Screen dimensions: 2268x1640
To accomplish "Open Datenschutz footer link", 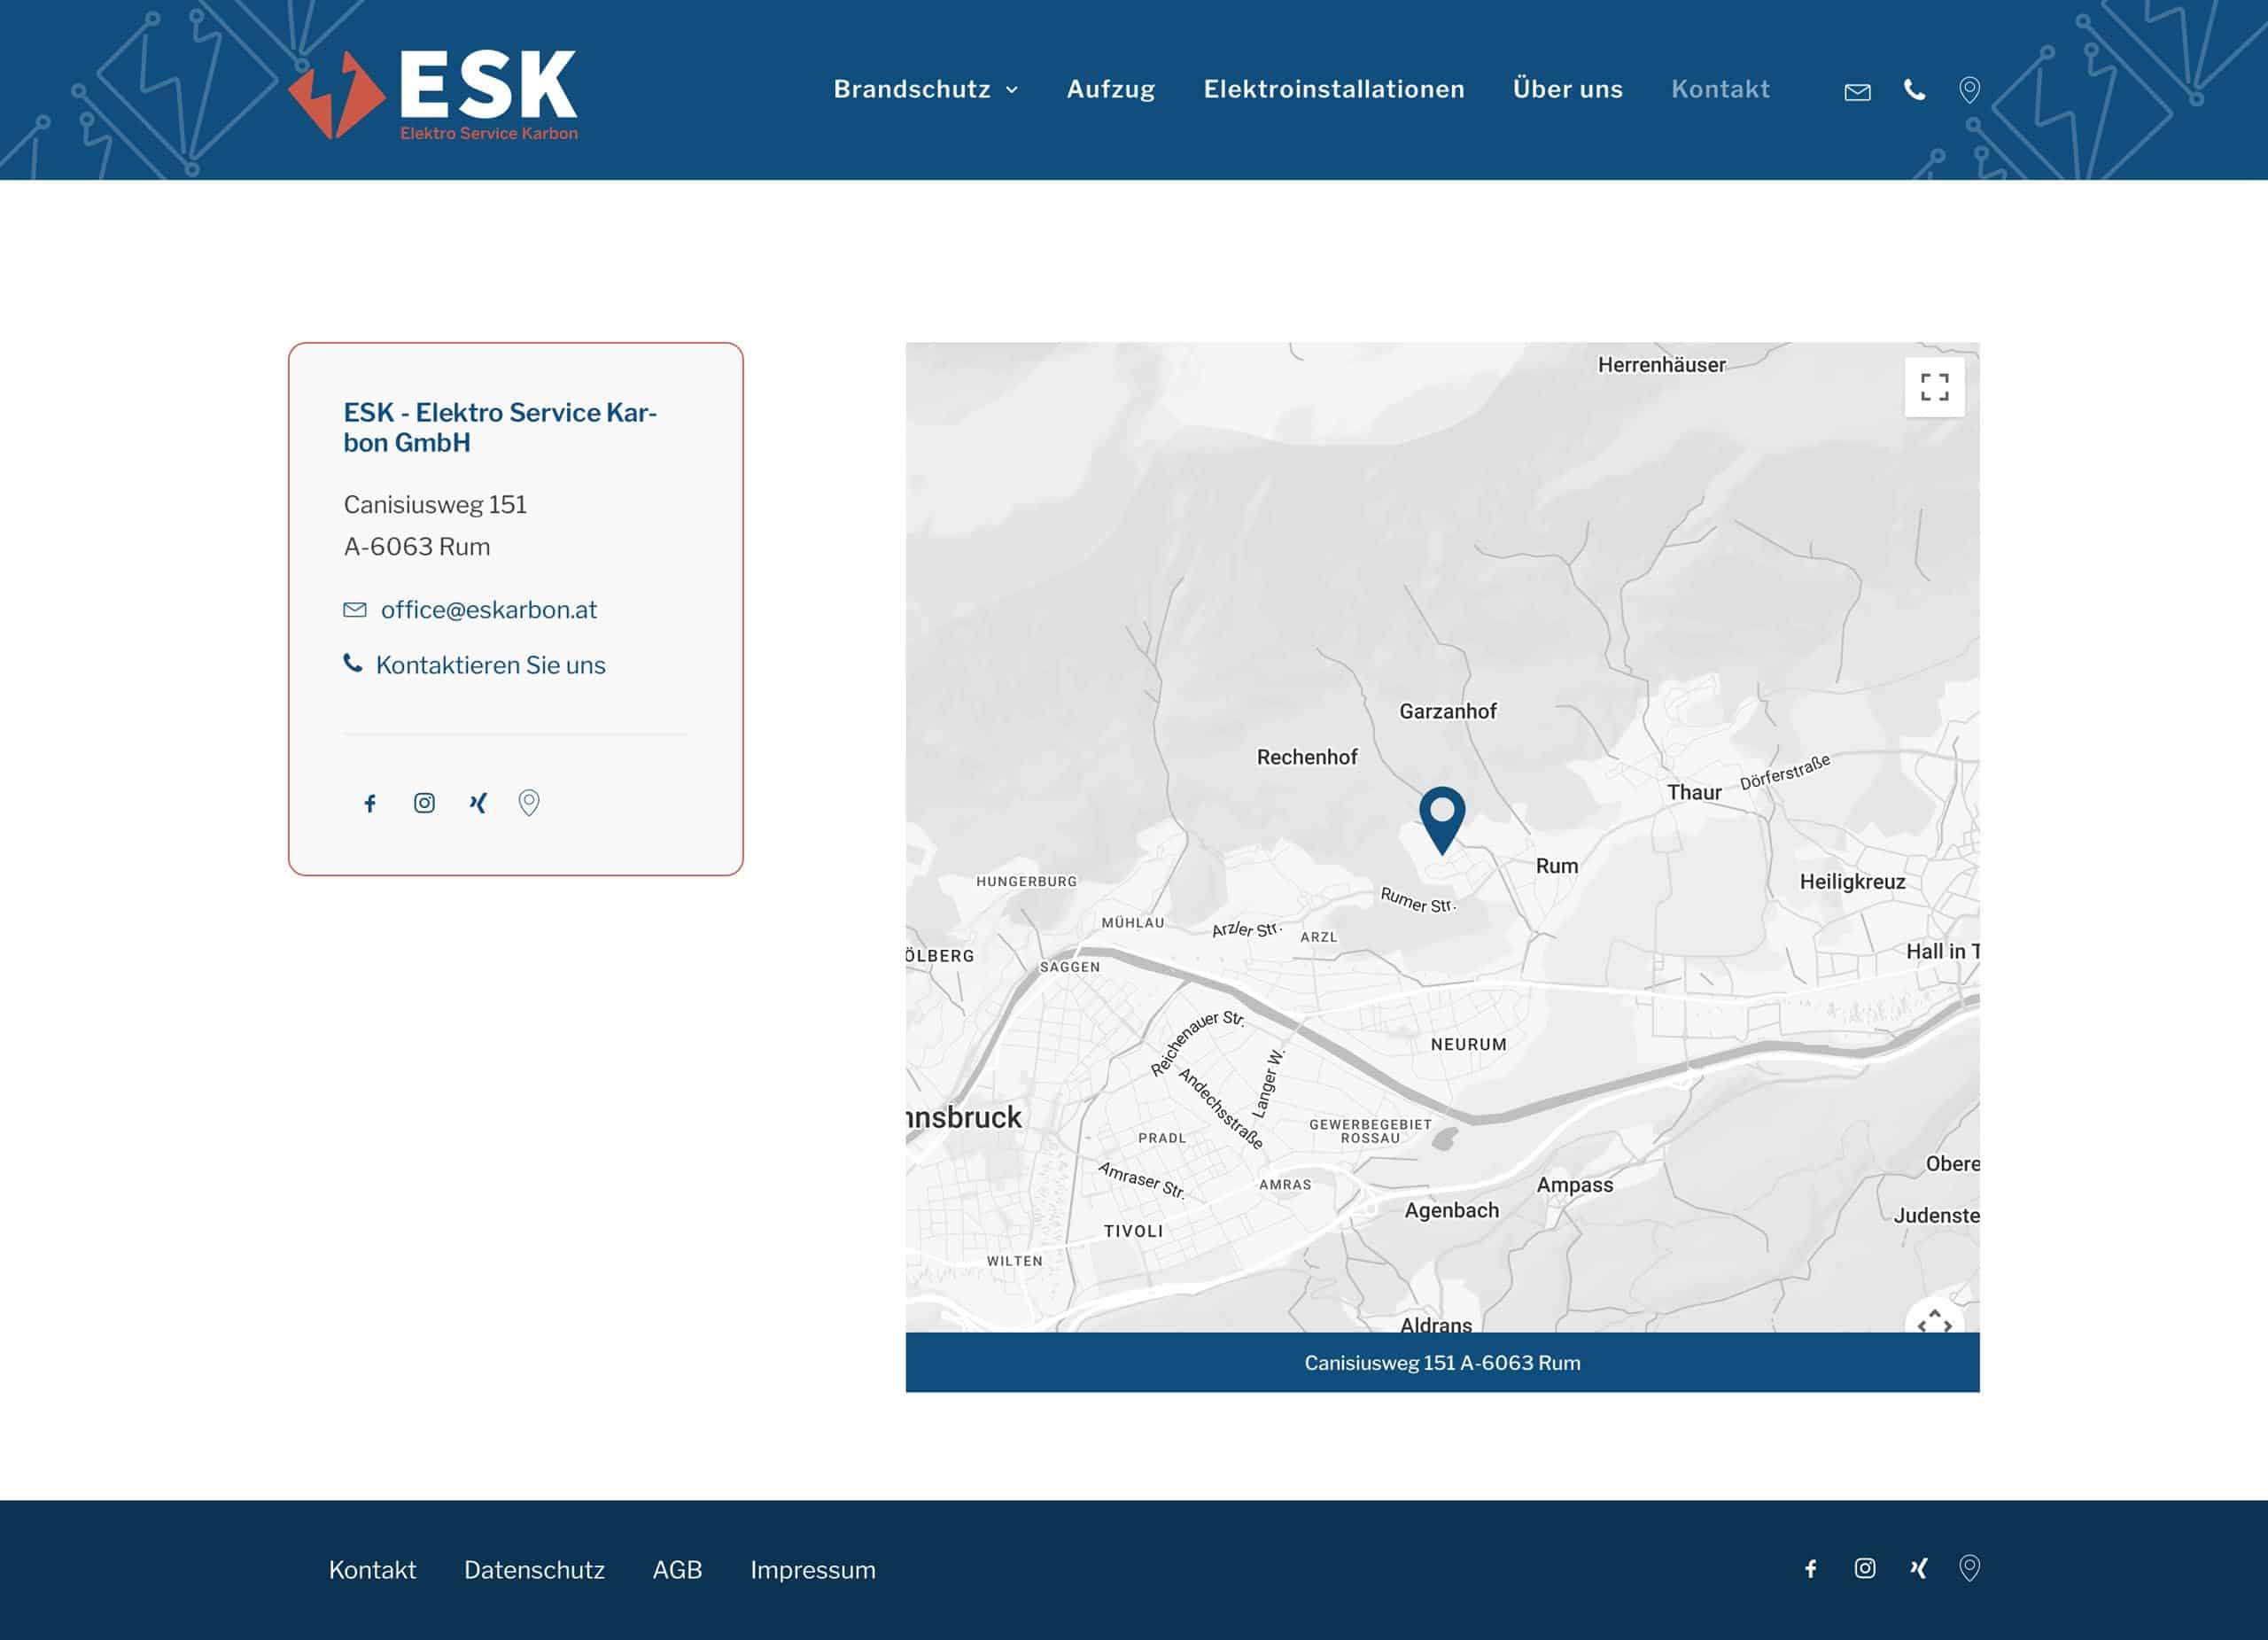I will point(534,1569).
